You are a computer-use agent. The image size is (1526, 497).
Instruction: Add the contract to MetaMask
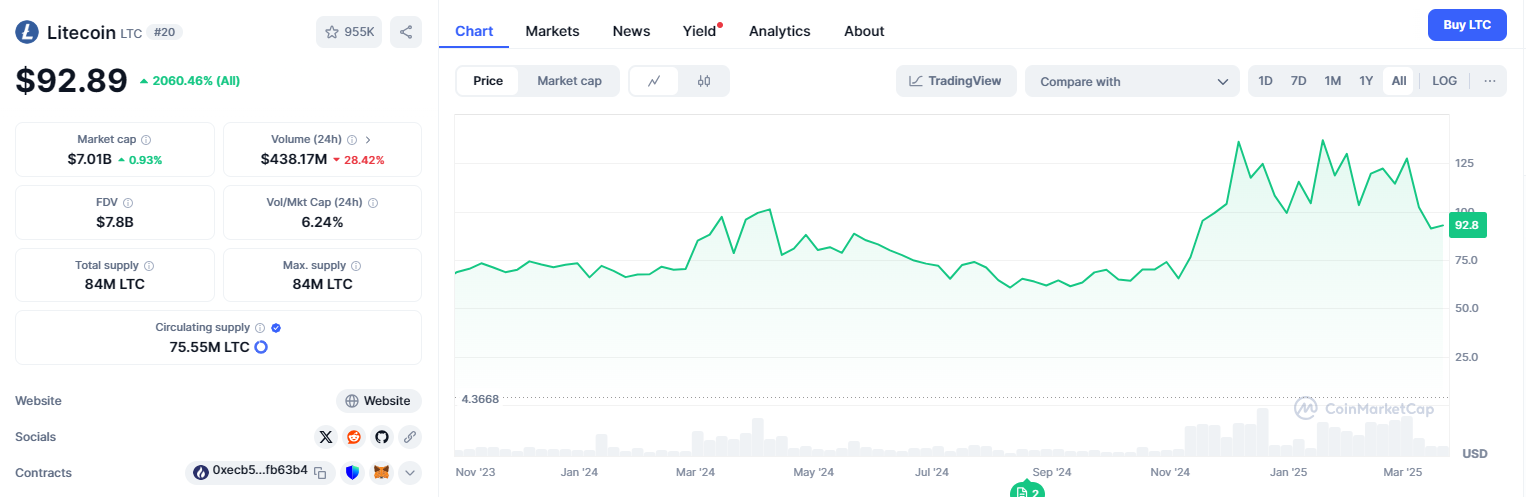pyautogui.click(x=381, y=472)
